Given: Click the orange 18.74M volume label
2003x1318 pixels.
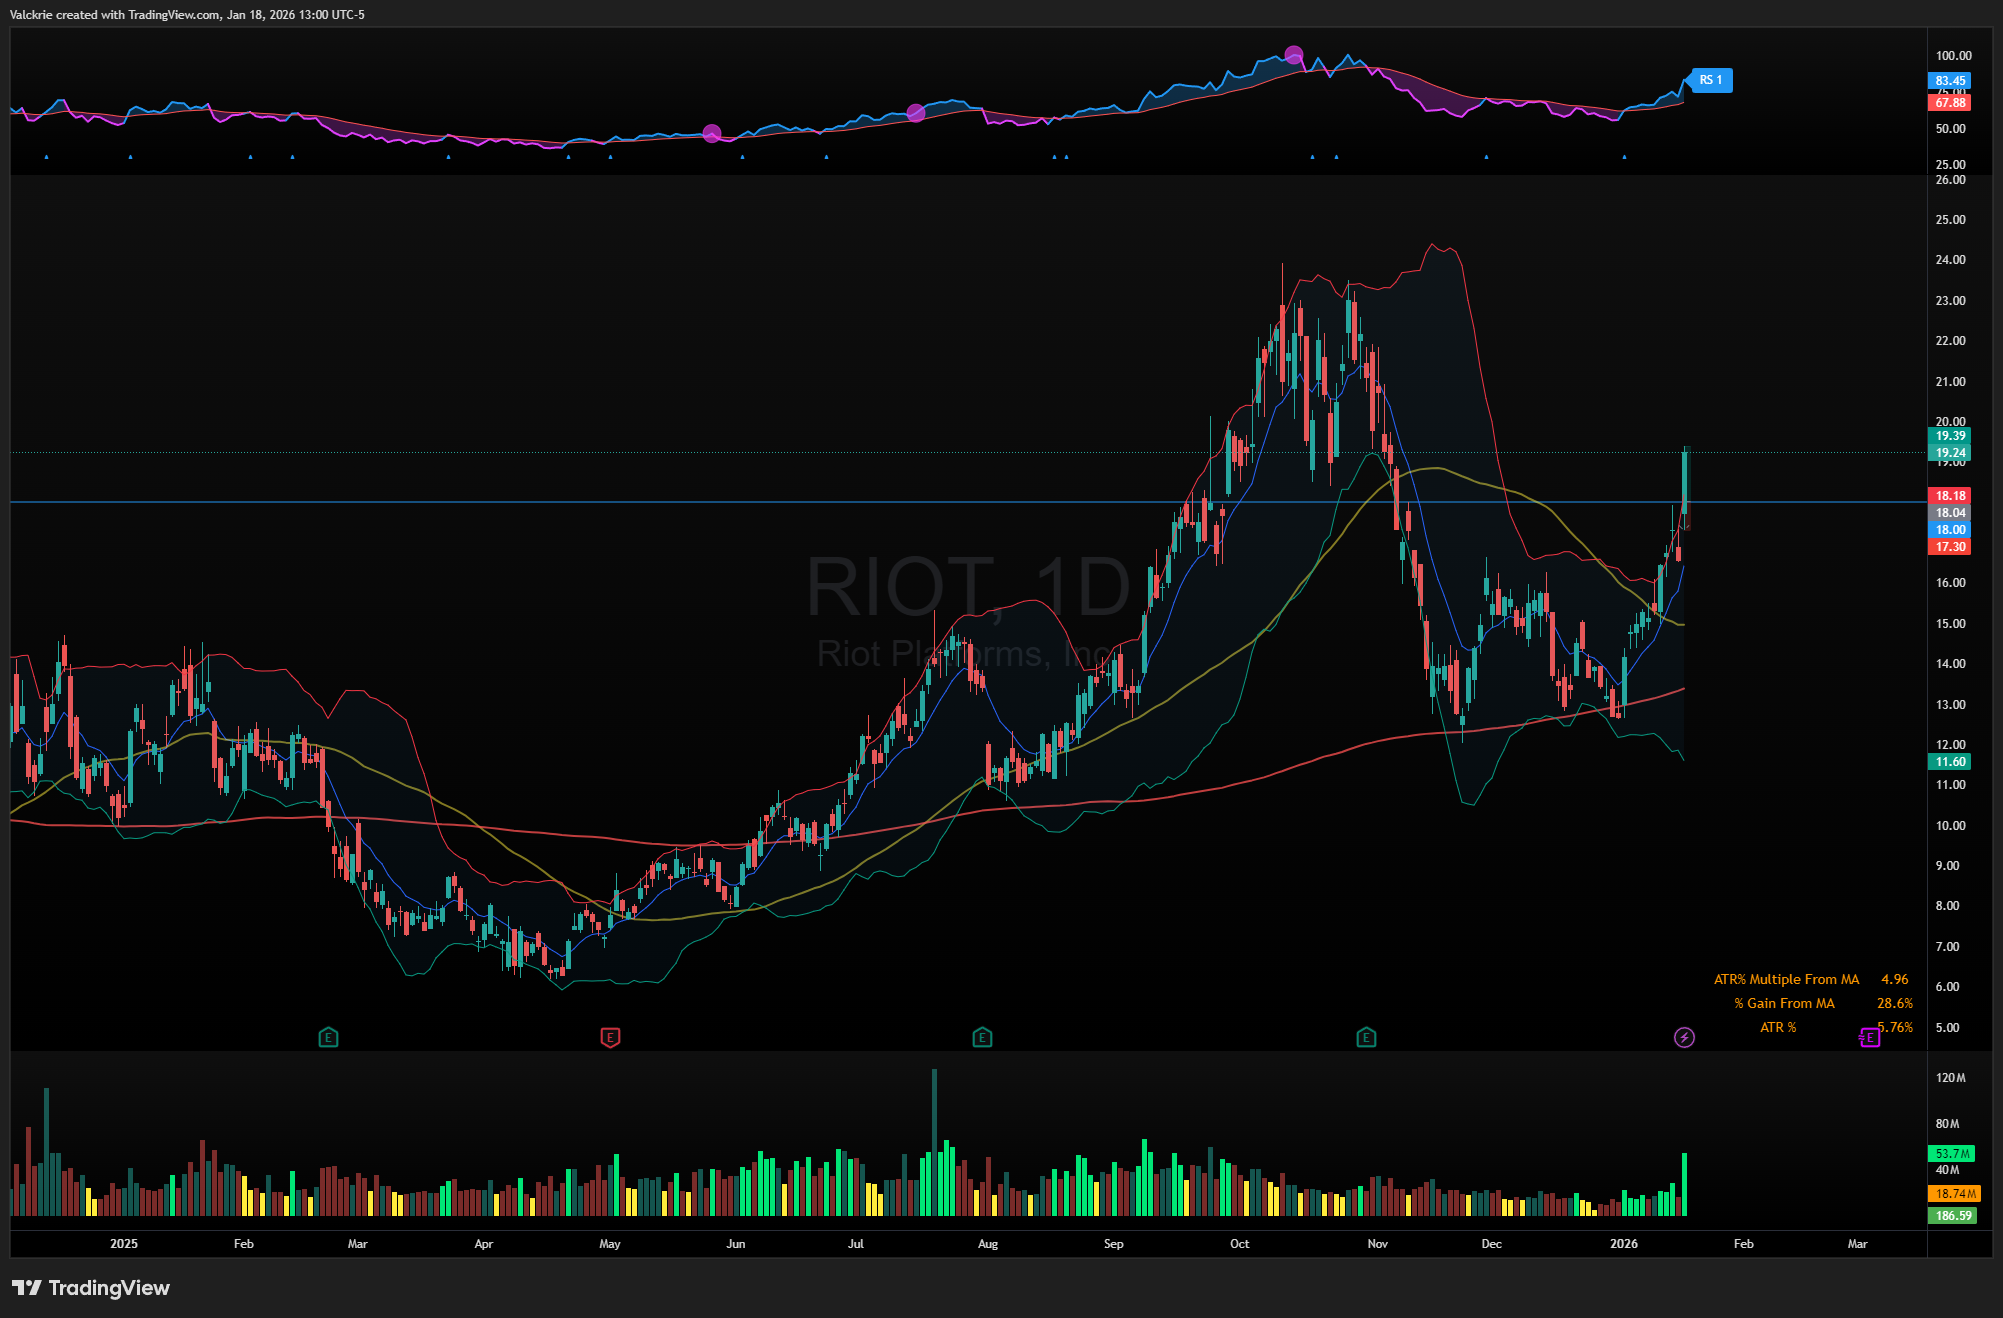Looking at the screenshot, I should (x=1954, y=1193).
